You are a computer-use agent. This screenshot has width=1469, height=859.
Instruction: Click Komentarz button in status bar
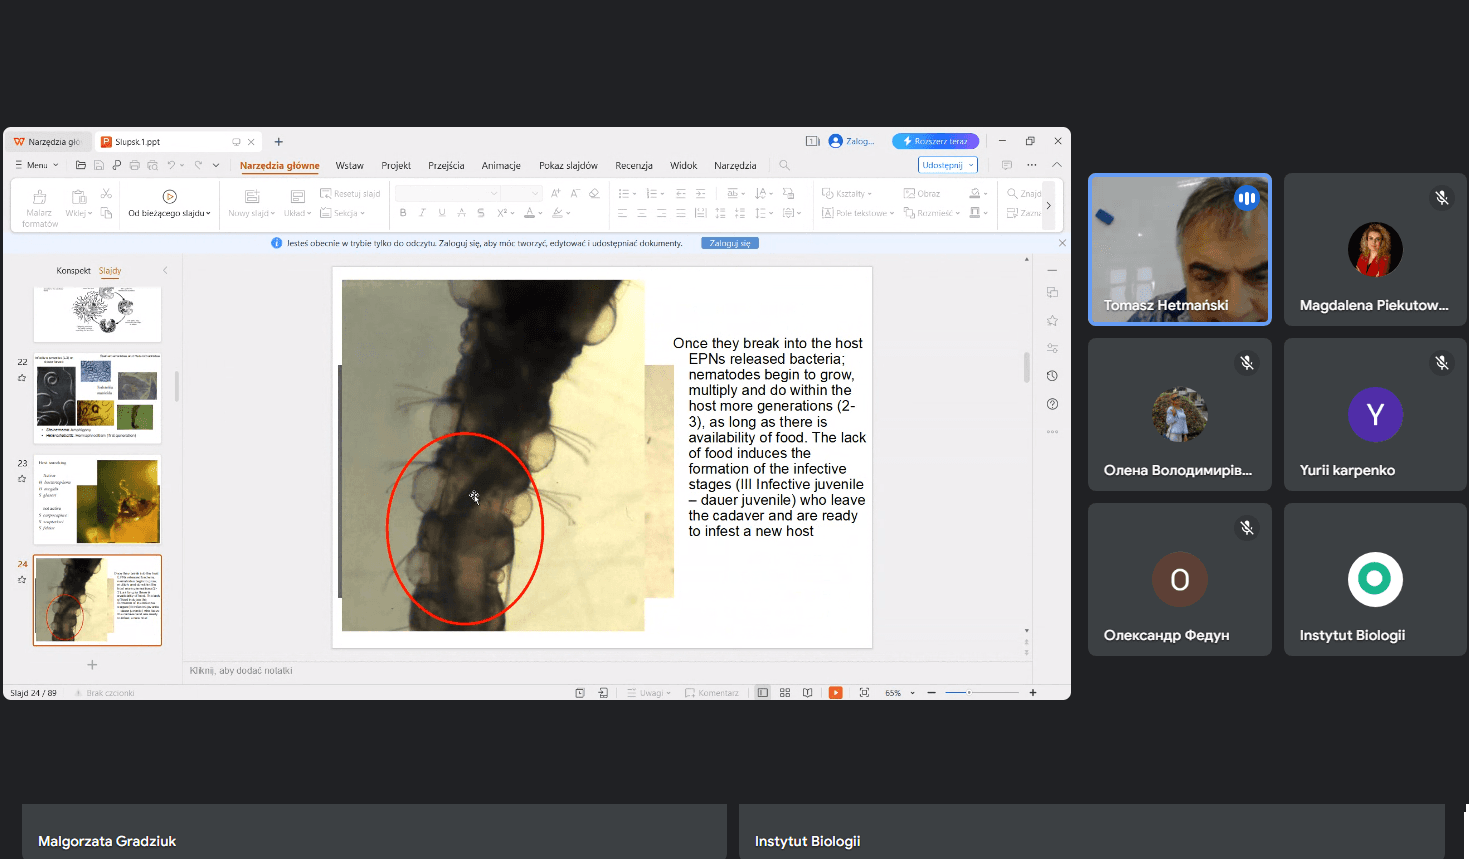click(x=712, y=692)
